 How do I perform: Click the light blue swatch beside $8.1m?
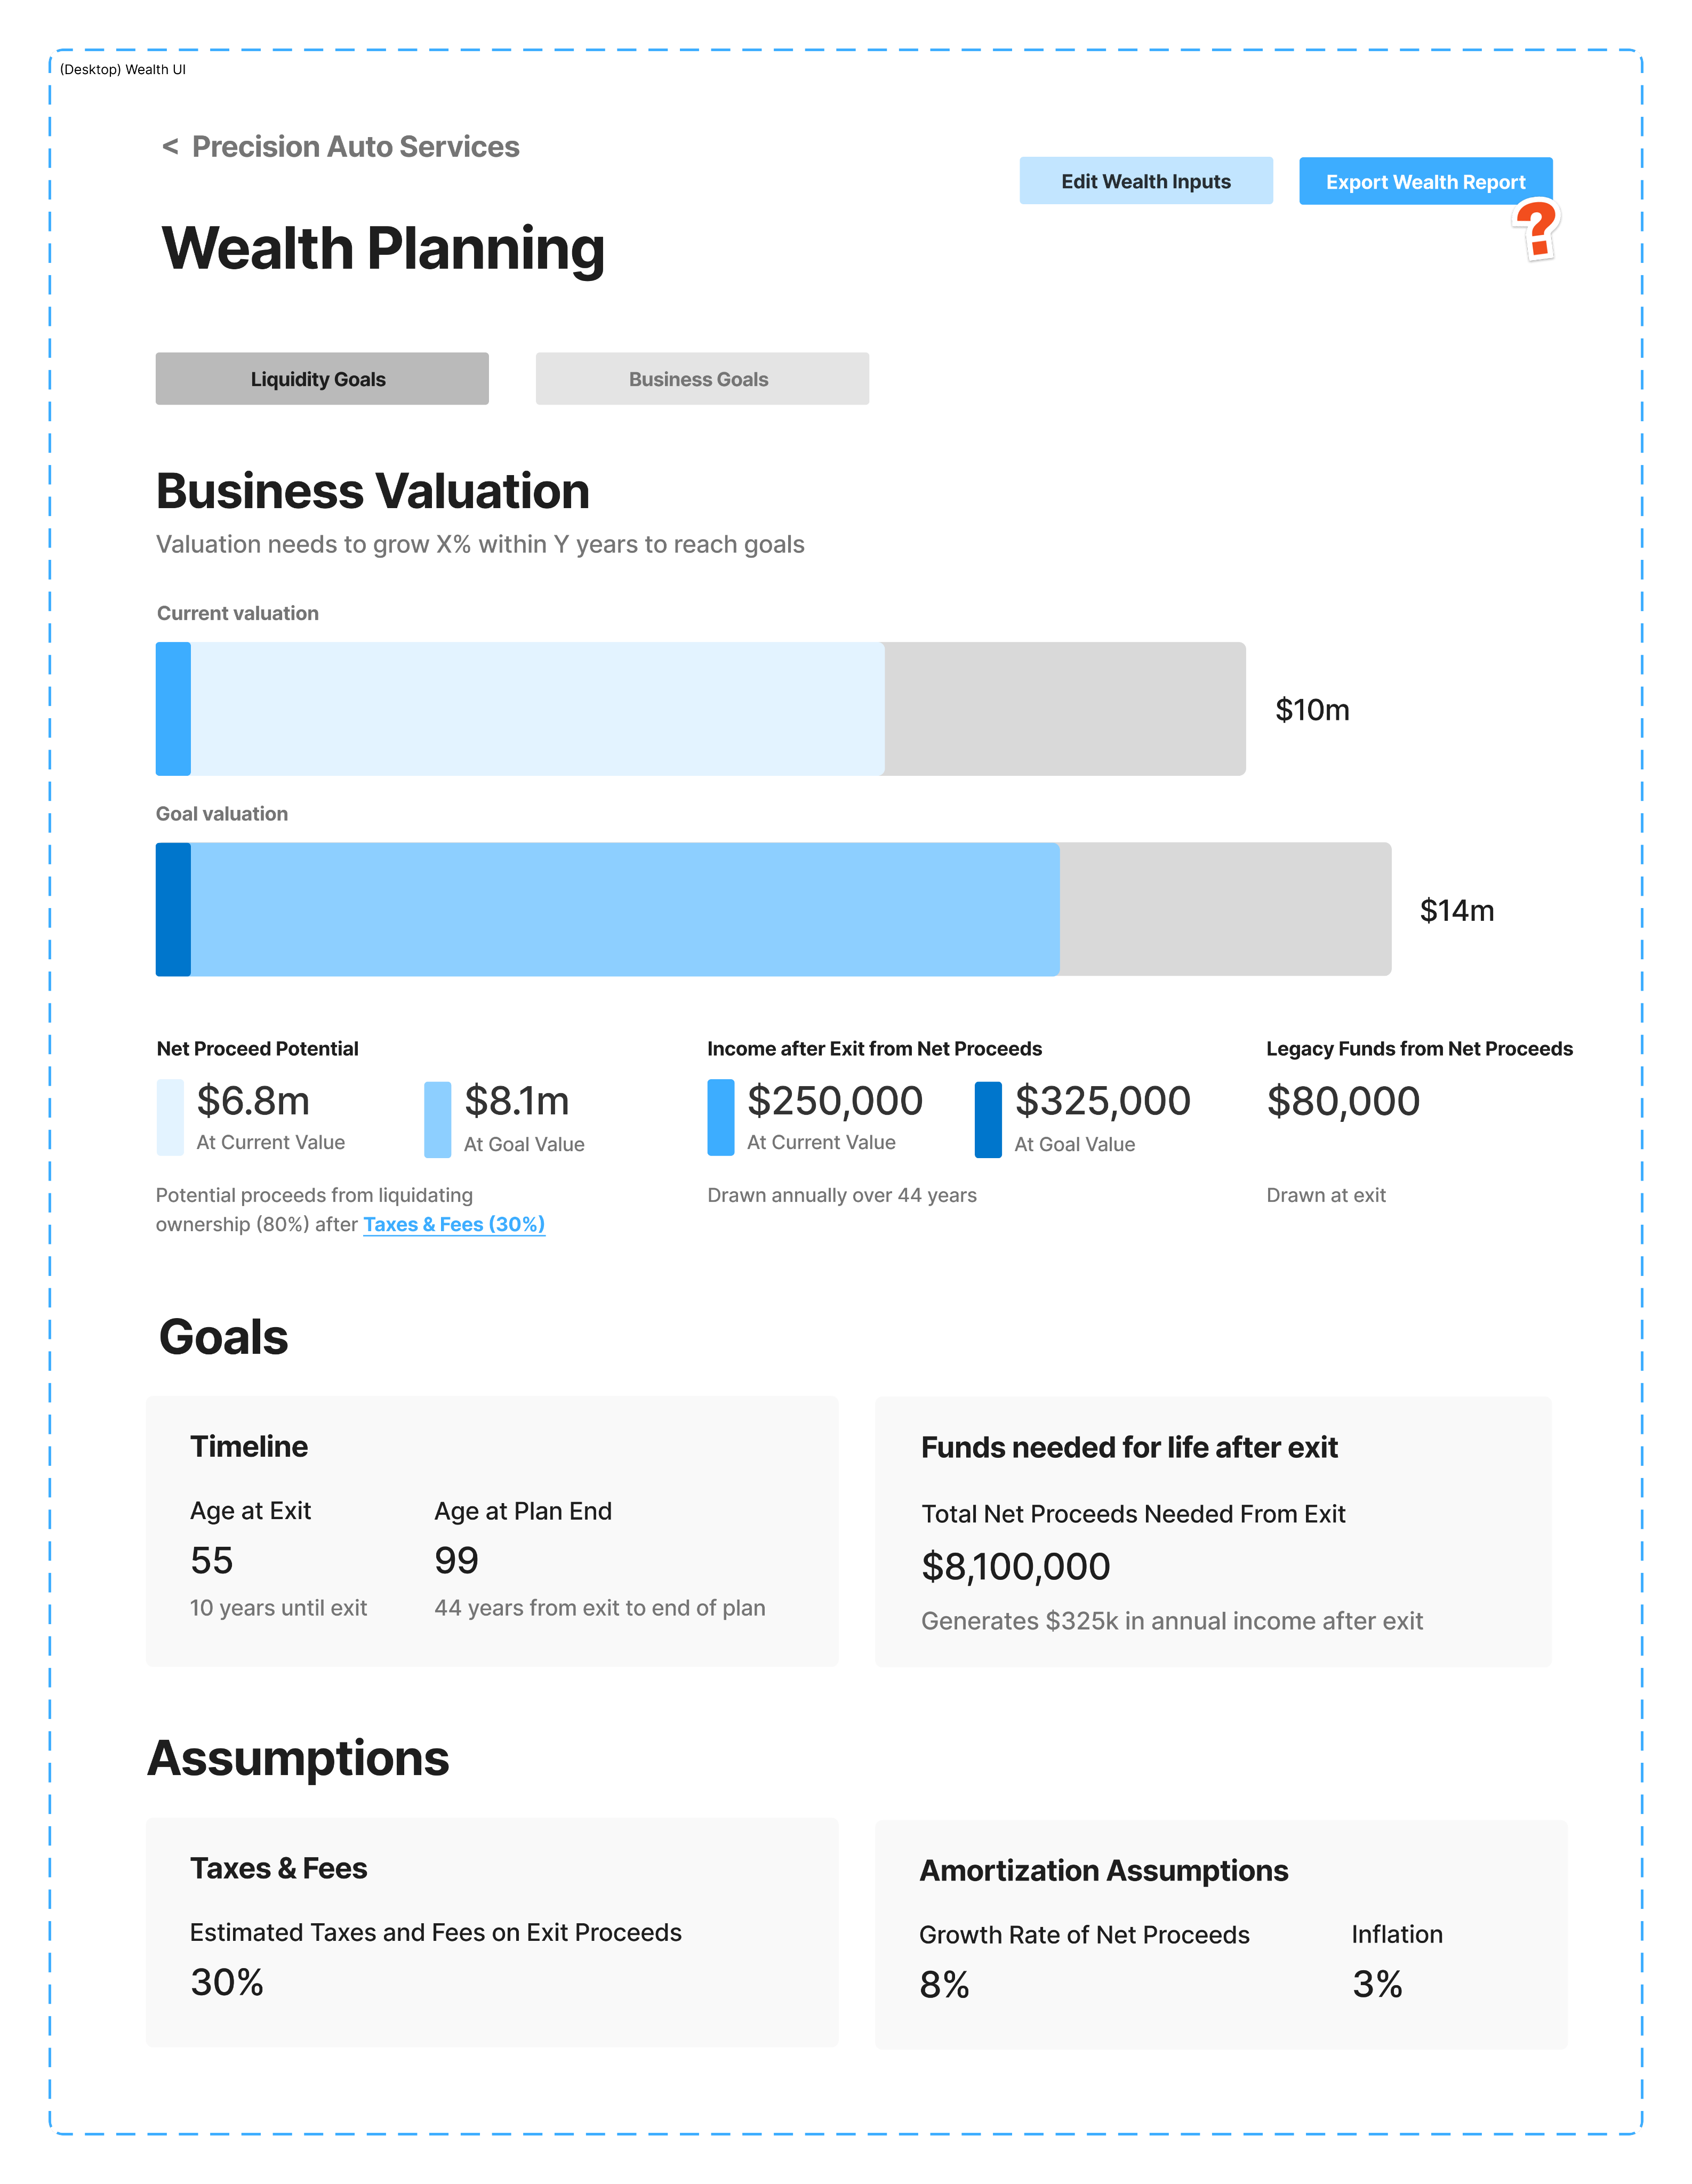(x=437, y=1119)
